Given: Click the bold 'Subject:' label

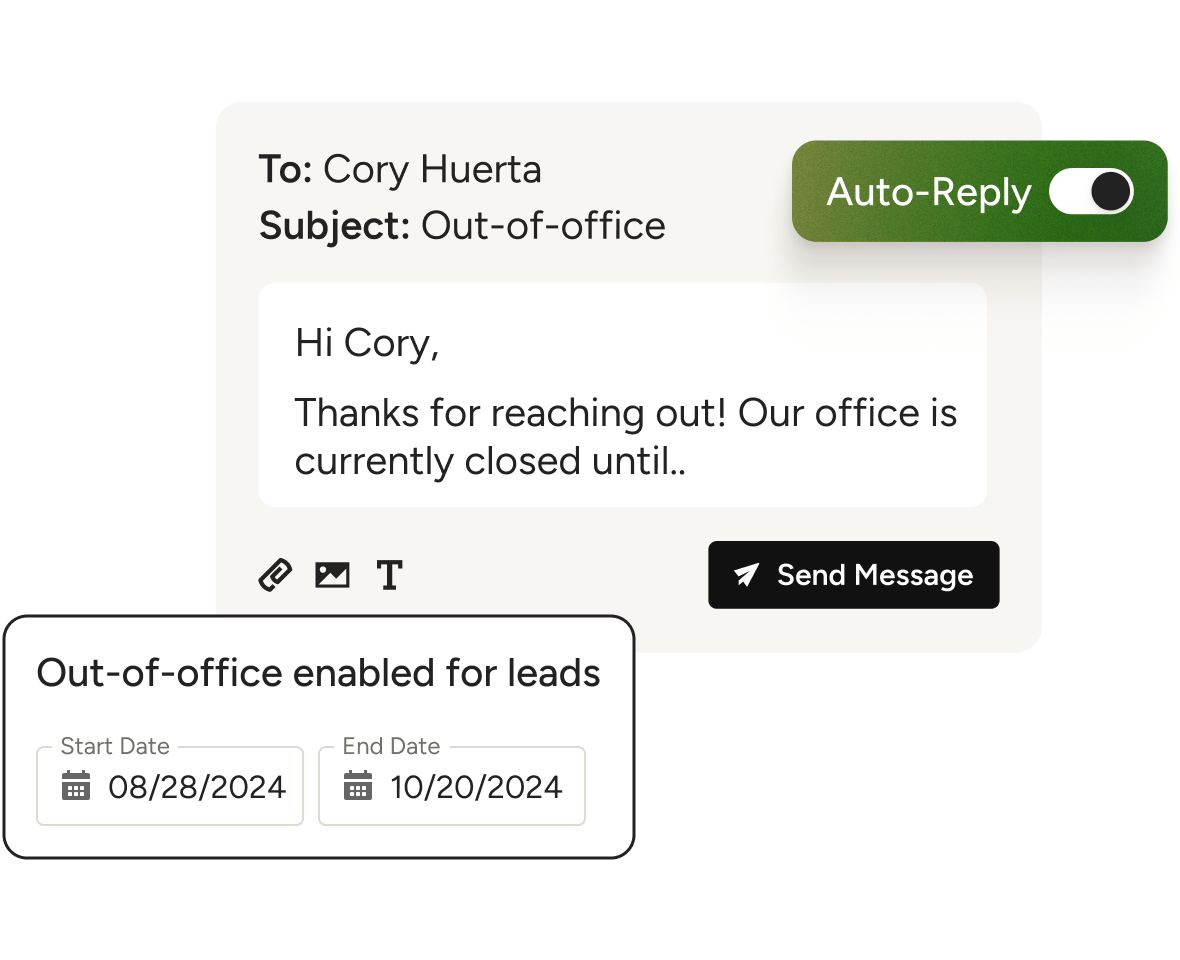Looking at the screenshot, I should pos(334,225).
